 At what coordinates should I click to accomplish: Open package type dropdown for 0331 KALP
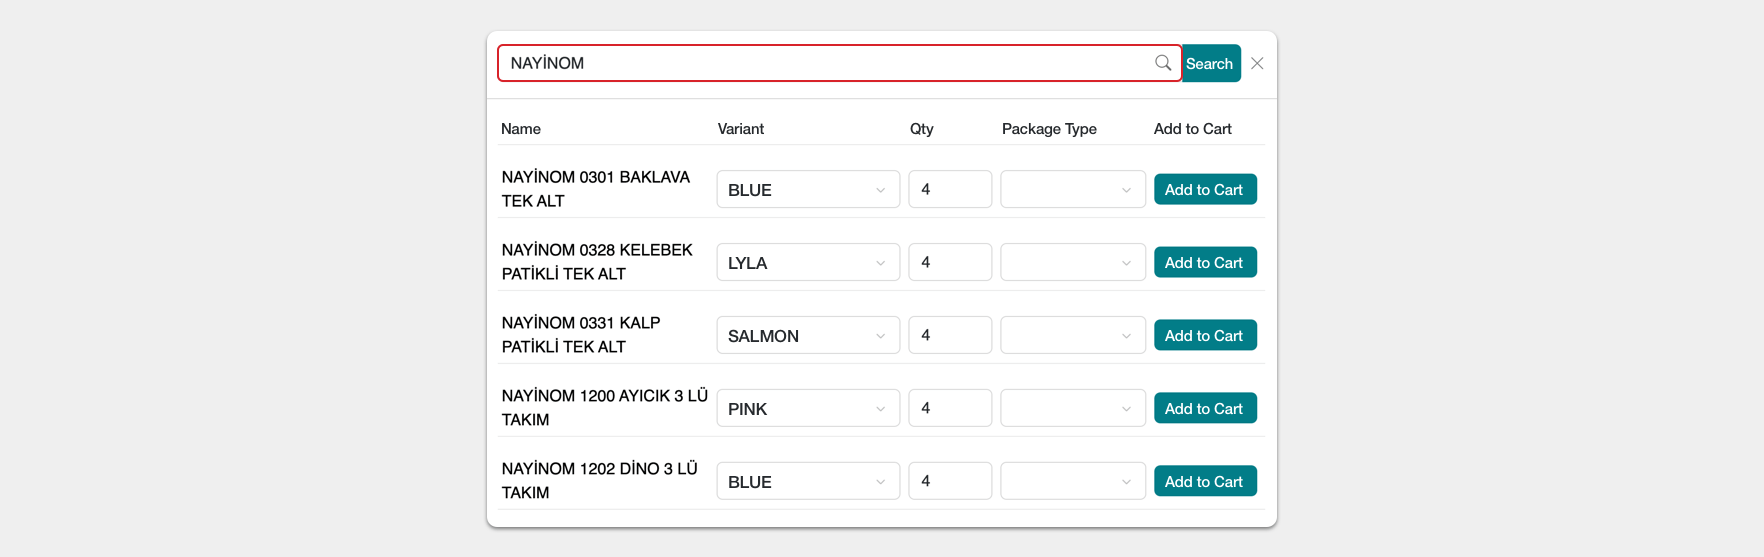[x=1073, y=335]
